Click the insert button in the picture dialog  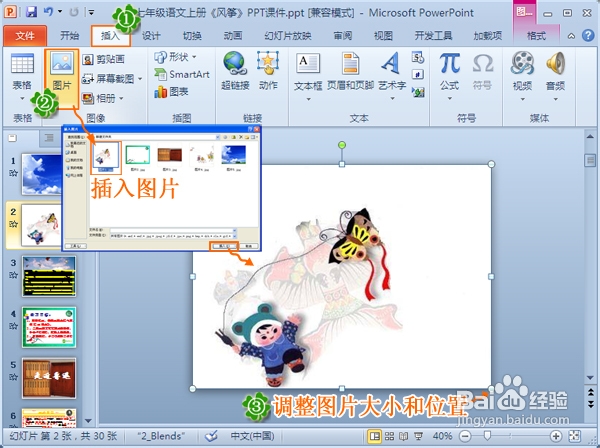223,246
